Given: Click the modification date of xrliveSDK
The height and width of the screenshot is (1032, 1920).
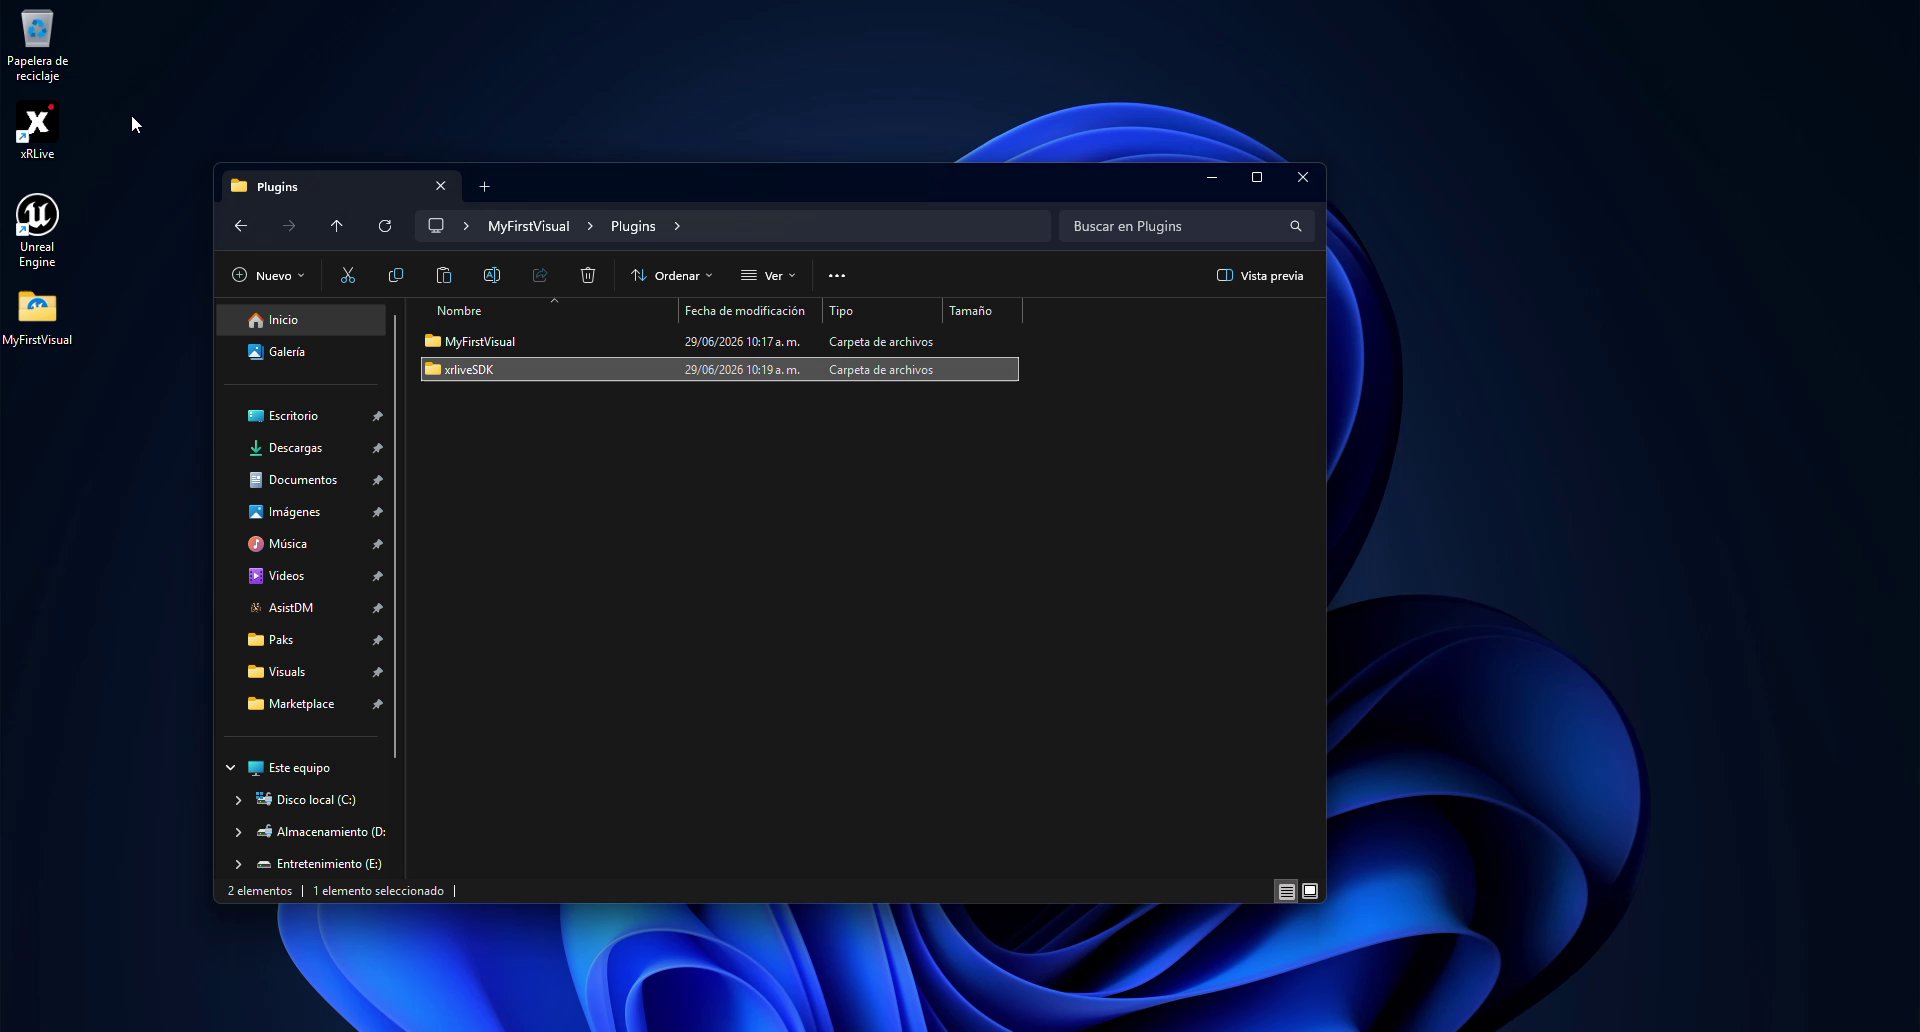Looking at the screenshot, I should [742, 370].
